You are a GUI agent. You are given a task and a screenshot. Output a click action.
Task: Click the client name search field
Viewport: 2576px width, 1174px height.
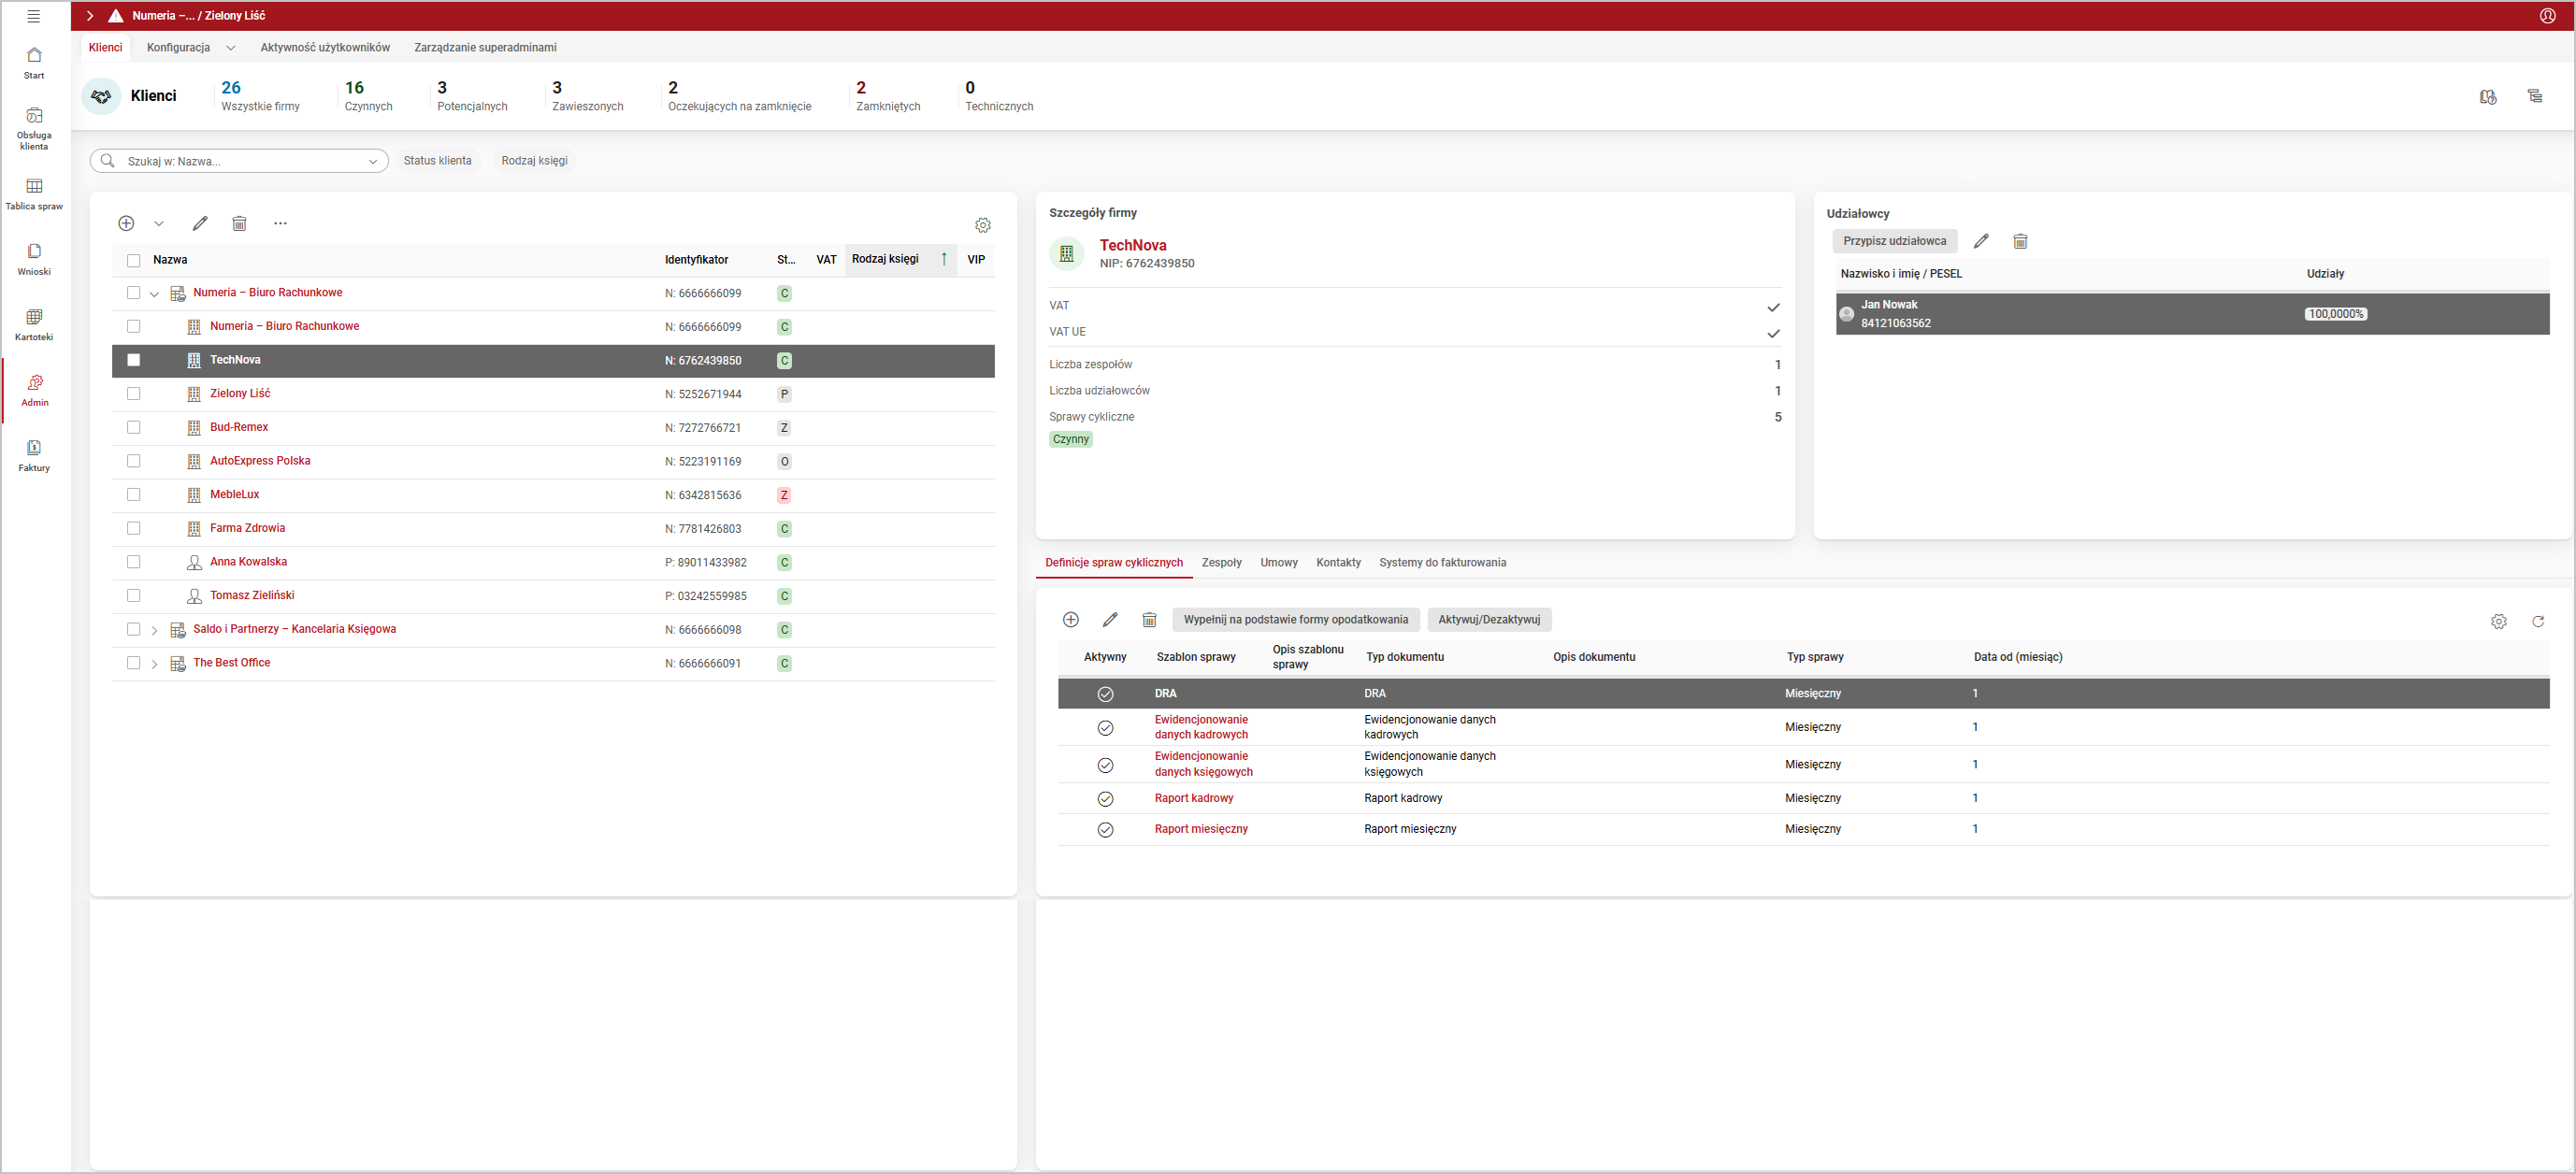click(240, 161)
